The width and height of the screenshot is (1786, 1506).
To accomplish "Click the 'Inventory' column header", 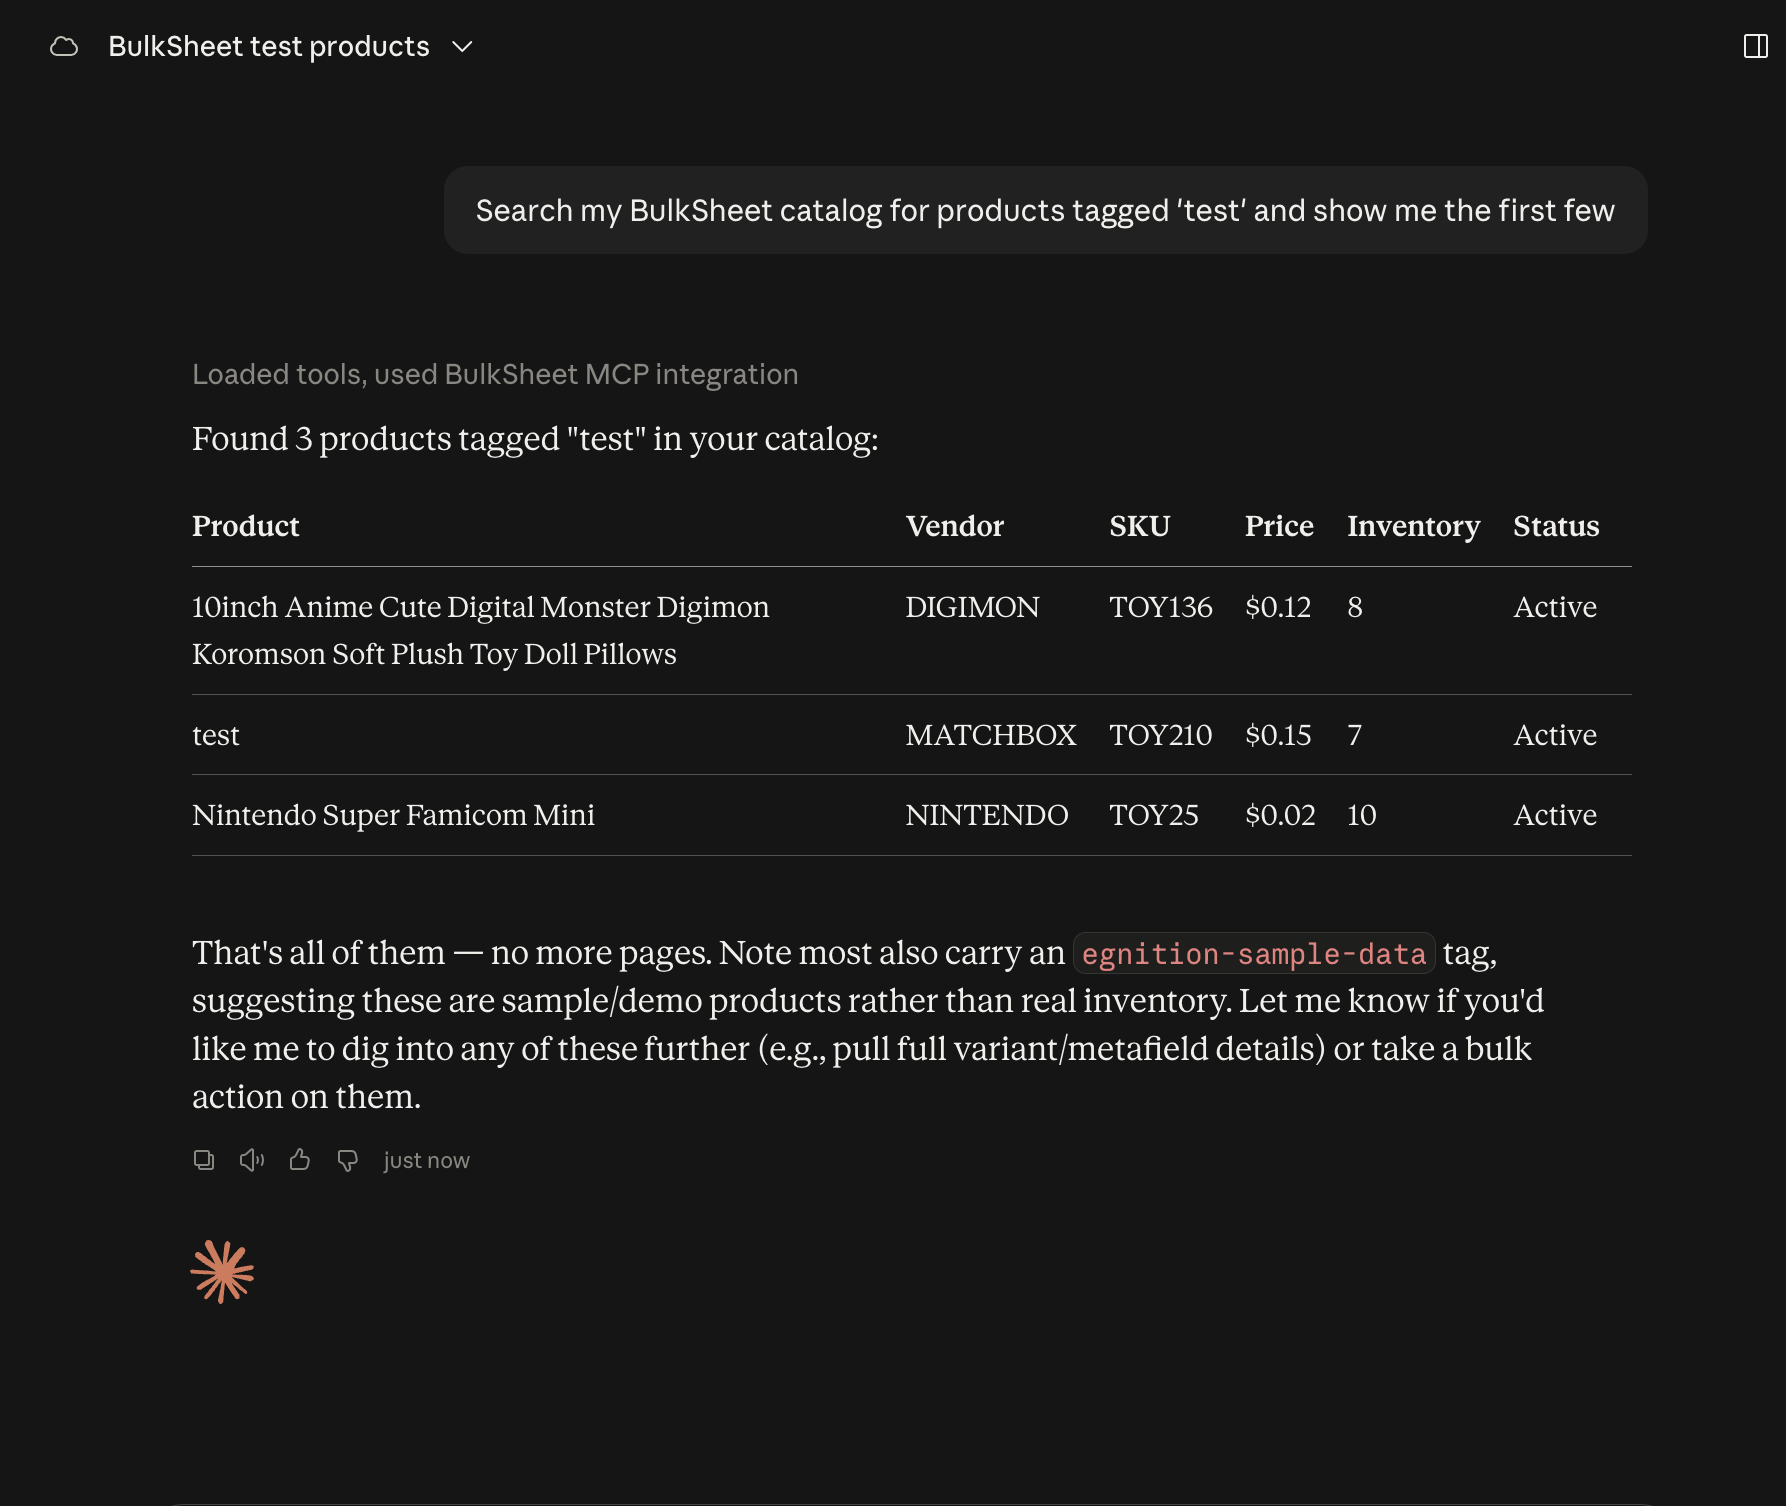I will pyautogui.click(x=1413, y=526).
